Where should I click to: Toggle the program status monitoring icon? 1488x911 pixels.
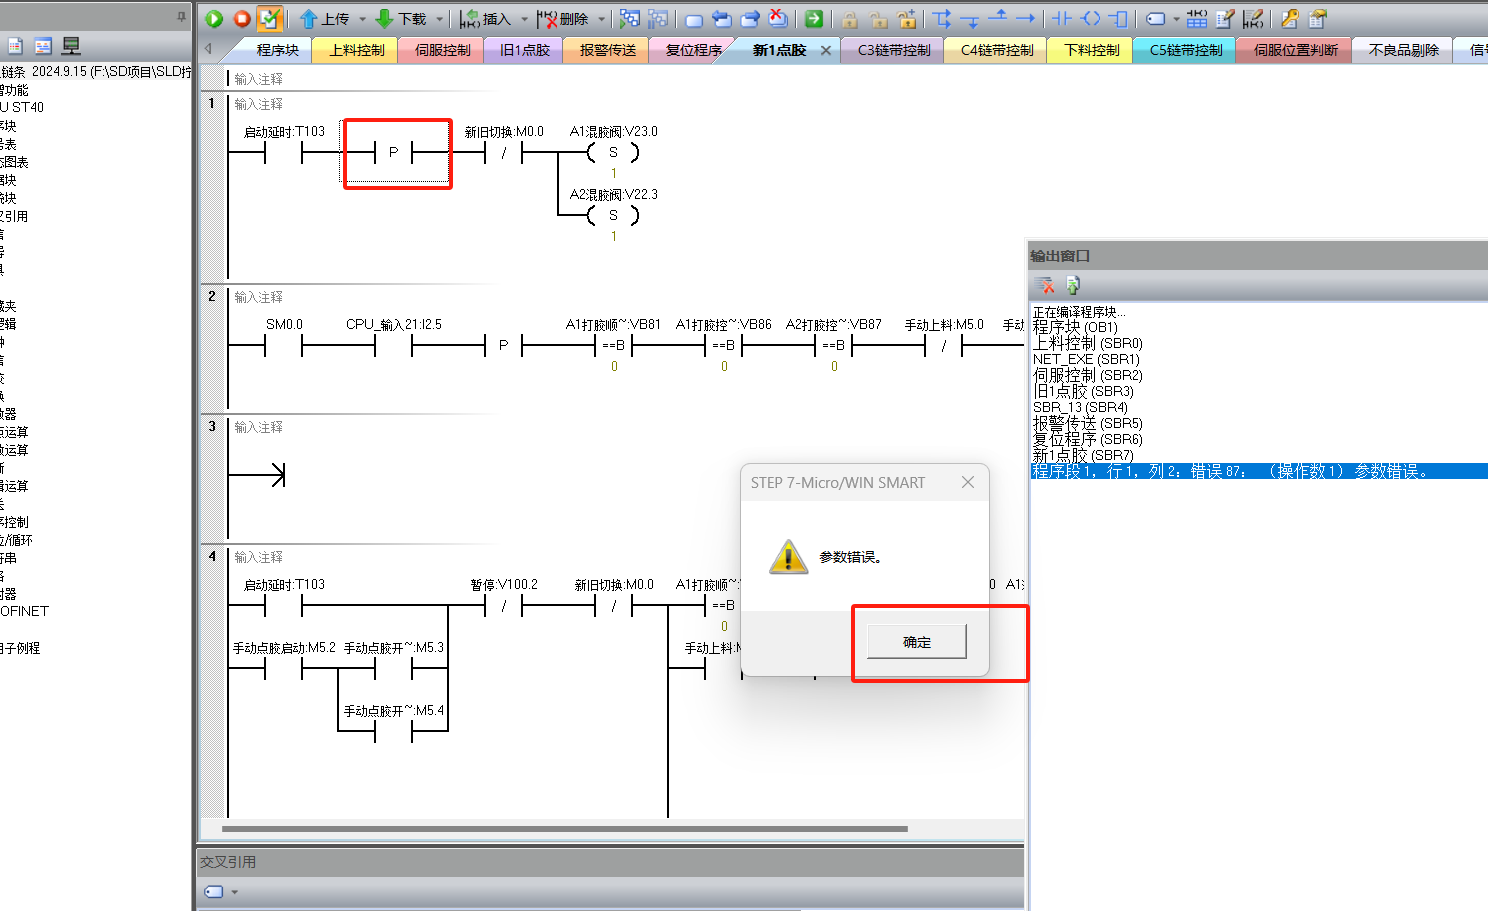(x=629, y=19)
